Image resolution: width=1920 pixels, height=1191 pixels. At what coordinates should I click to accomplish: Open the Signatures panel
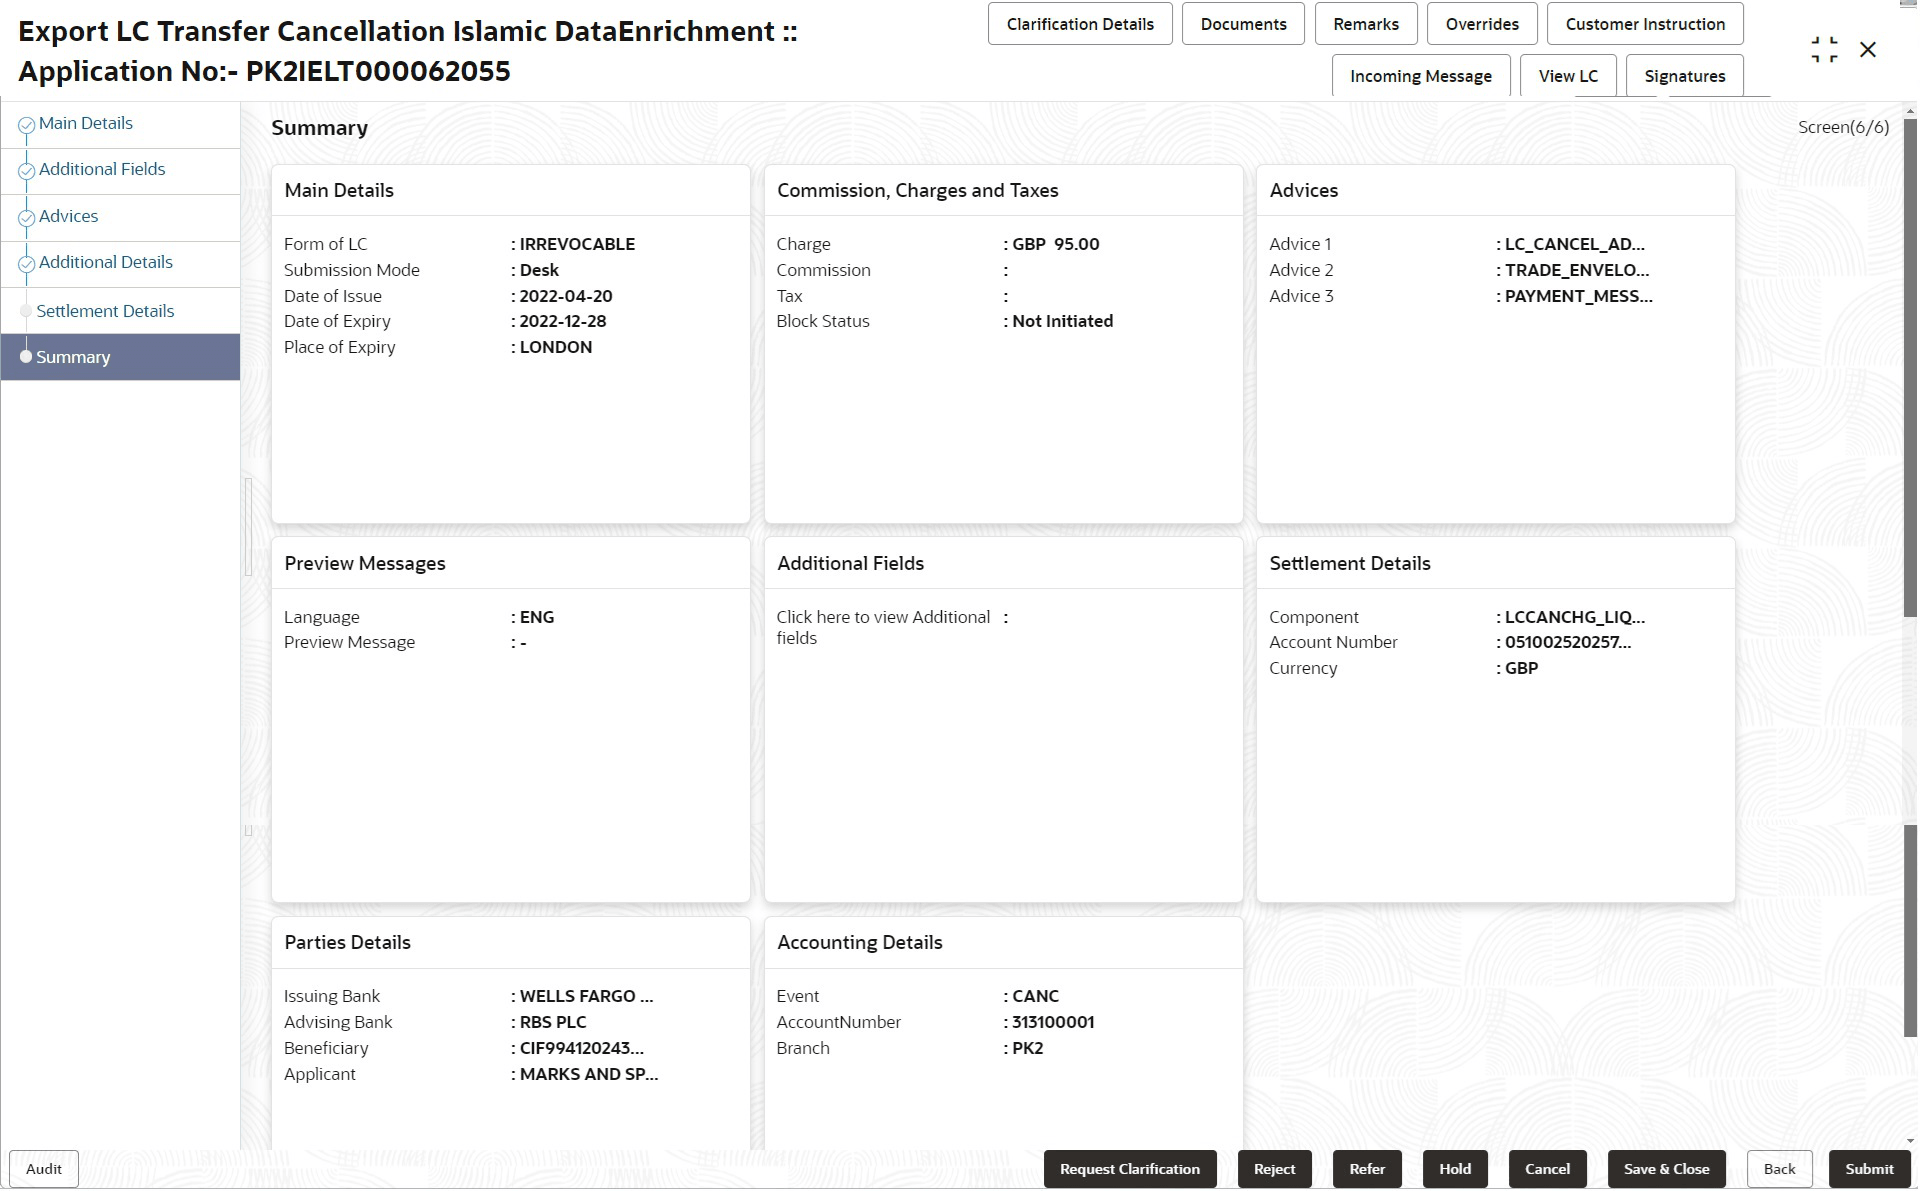coord(1684,76)
